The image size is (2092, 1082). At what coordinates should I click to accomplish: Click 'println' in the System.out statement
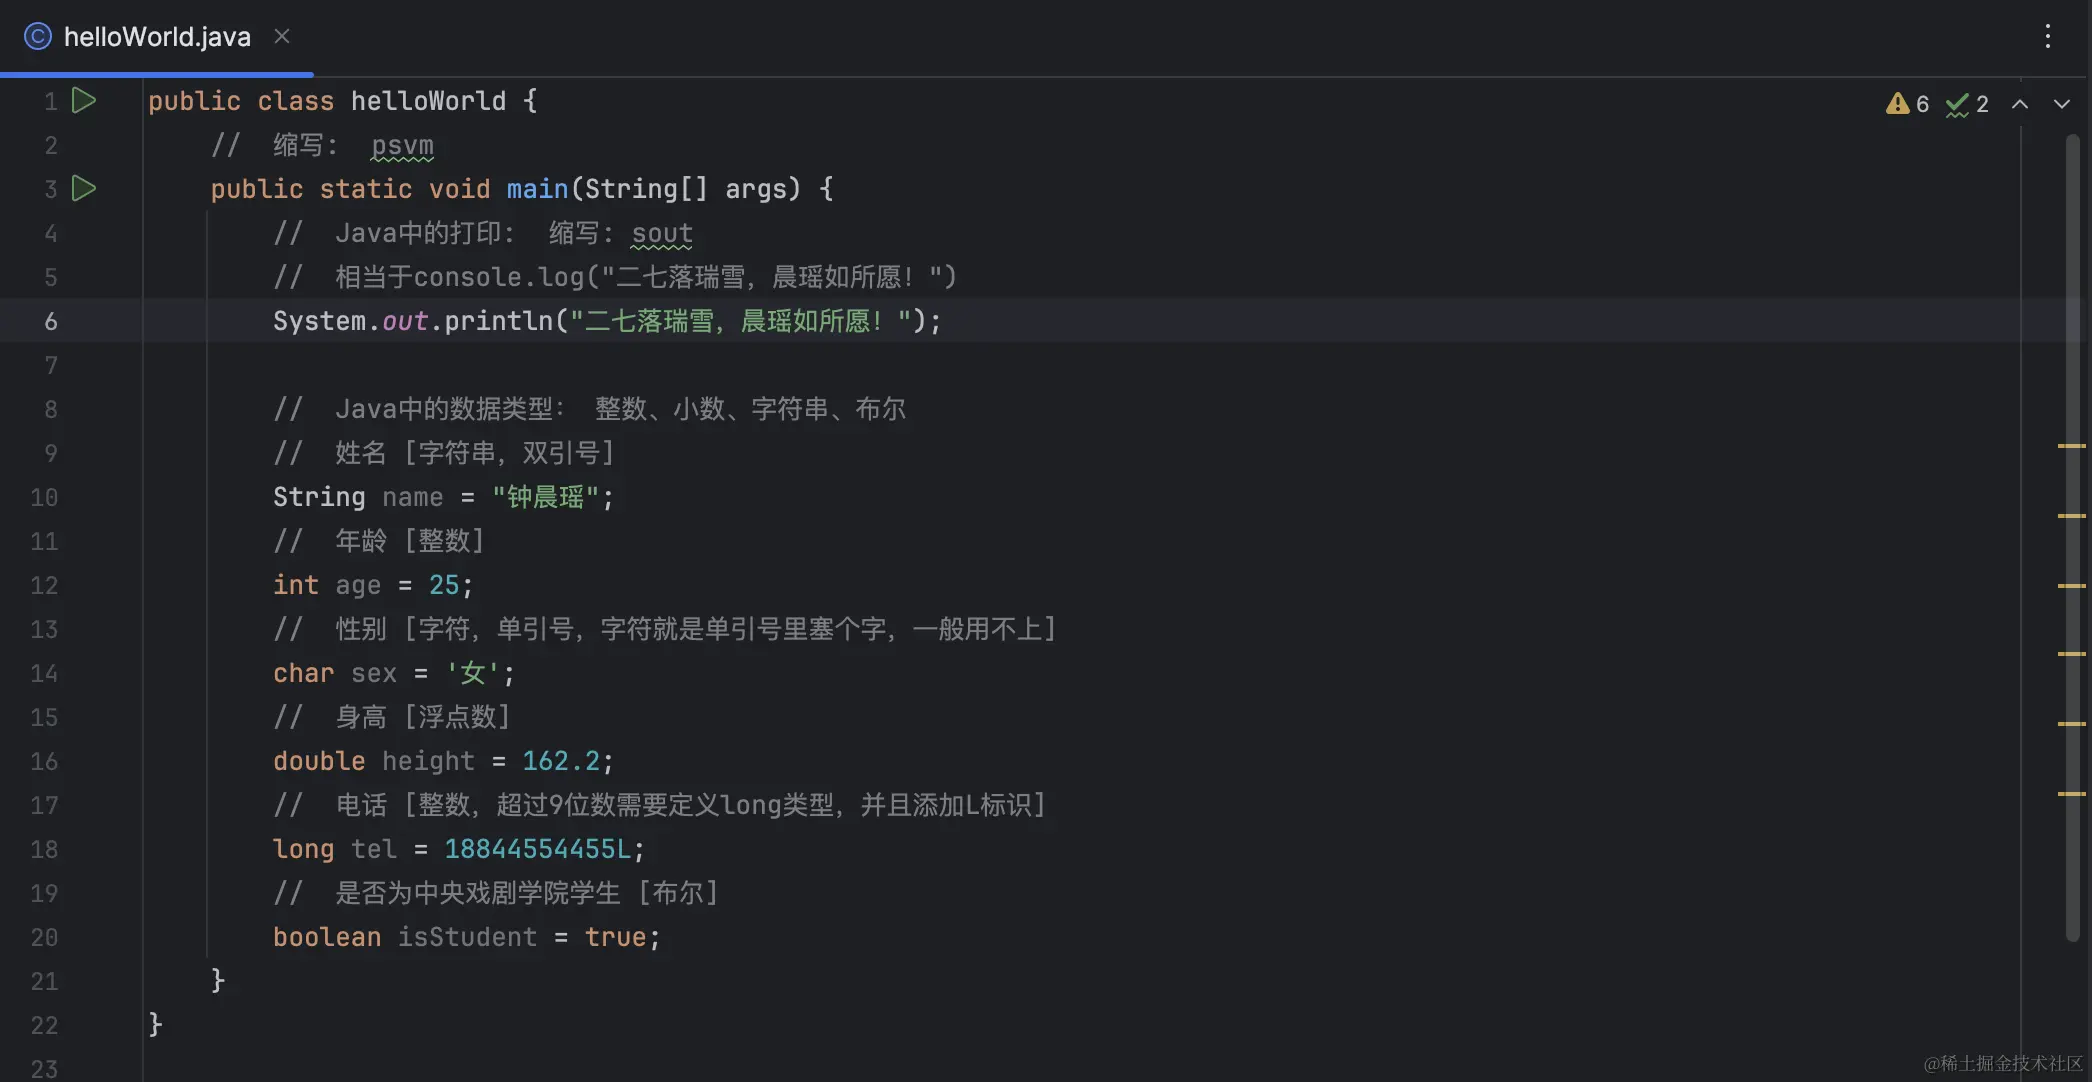(x=498, y=321)
